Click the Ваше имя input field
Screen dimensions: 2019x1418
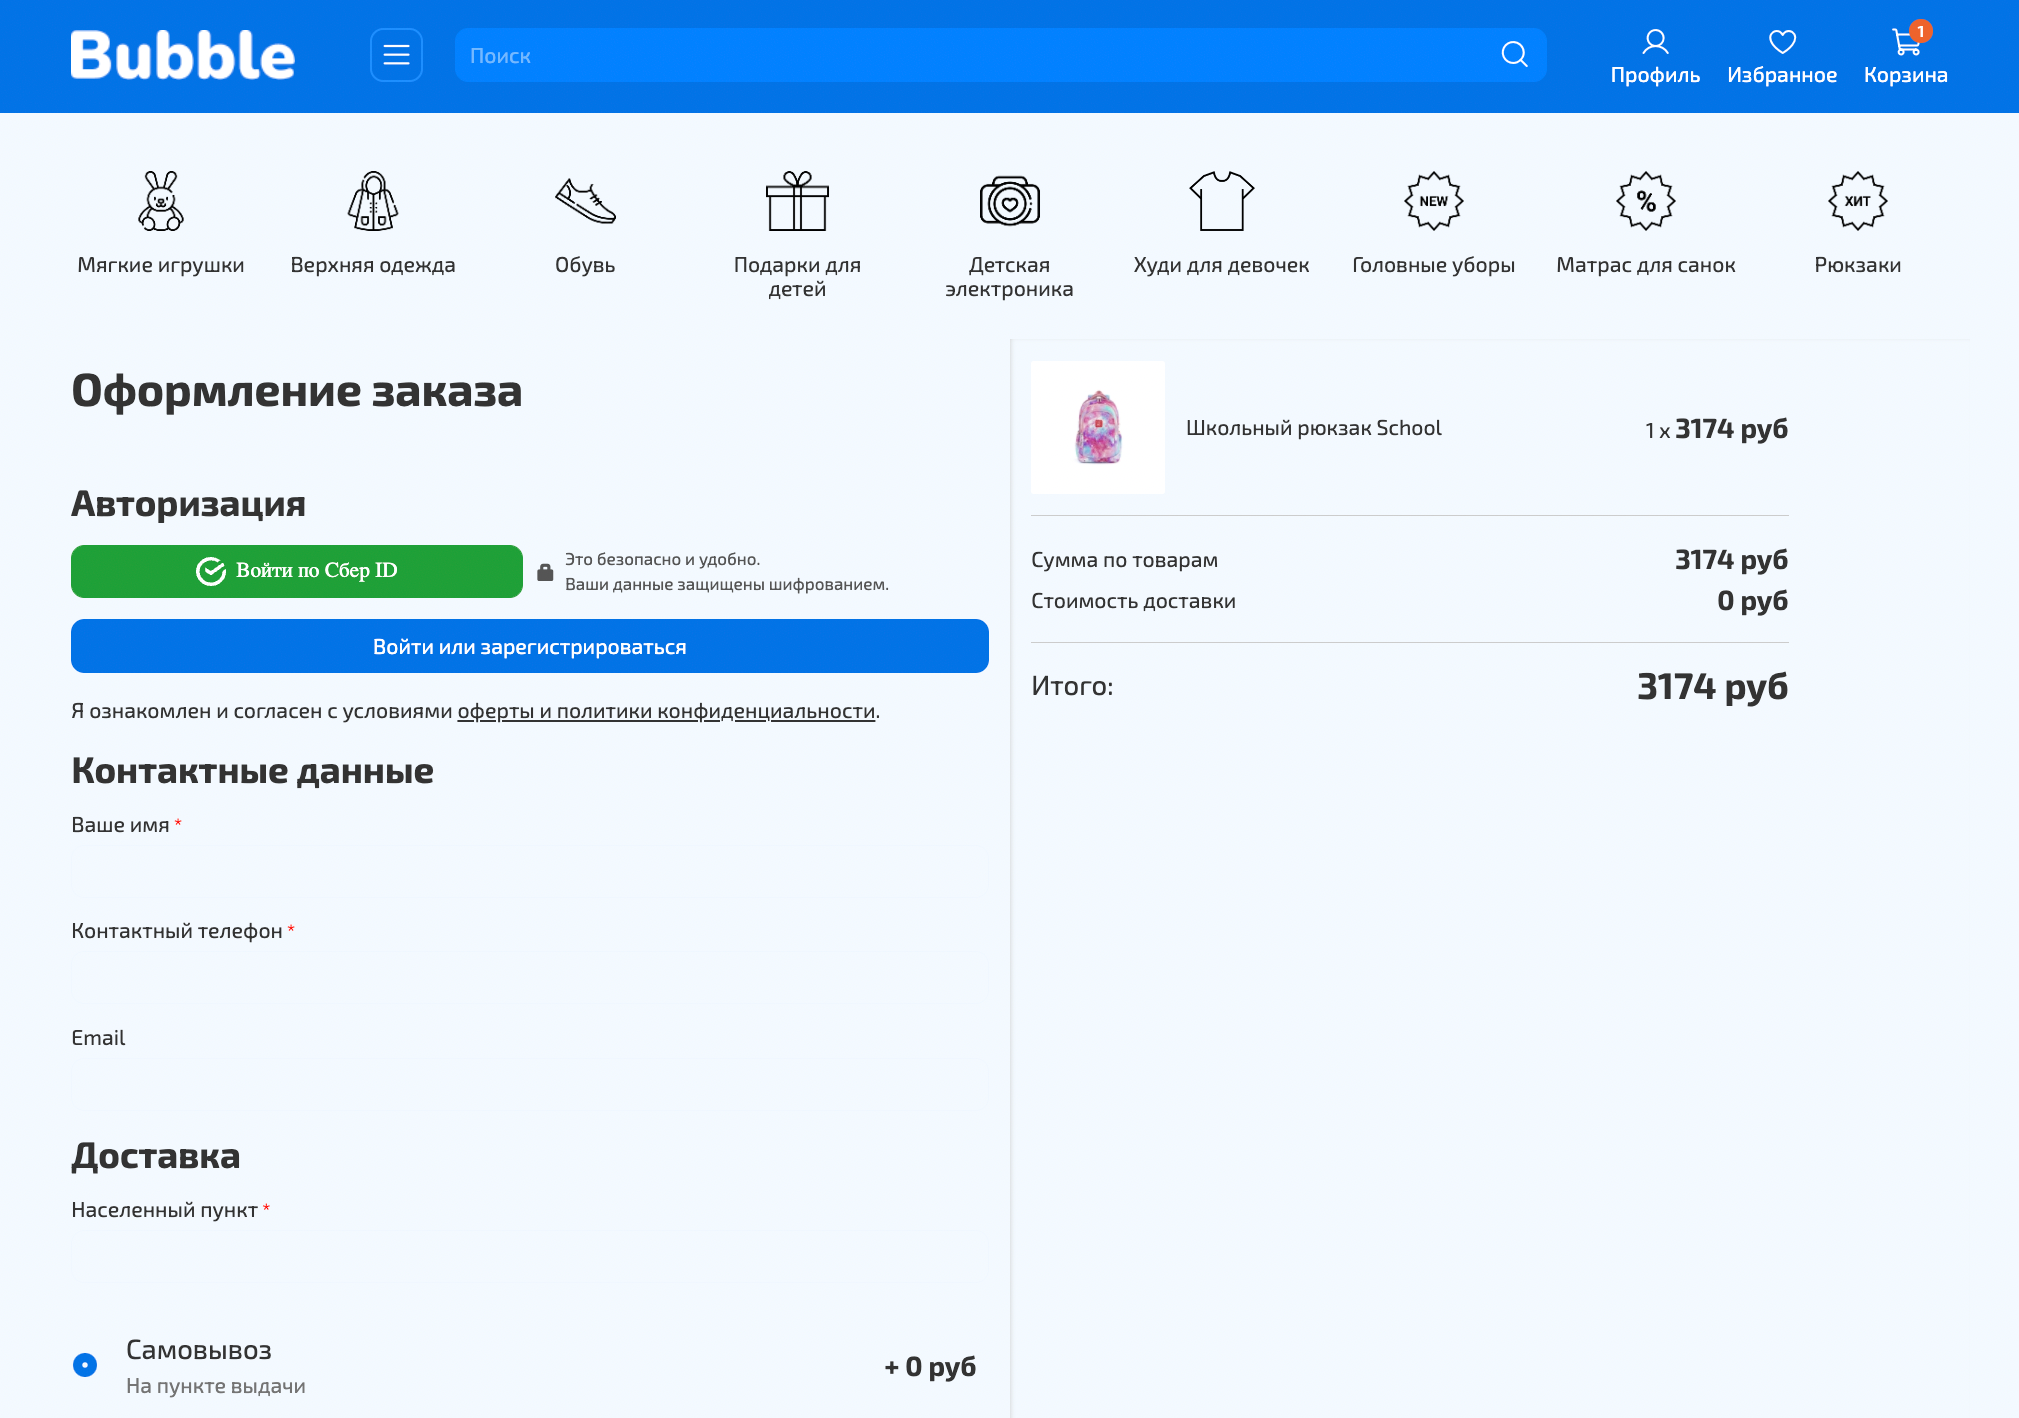pyautogui.click(x=529, y=876)
